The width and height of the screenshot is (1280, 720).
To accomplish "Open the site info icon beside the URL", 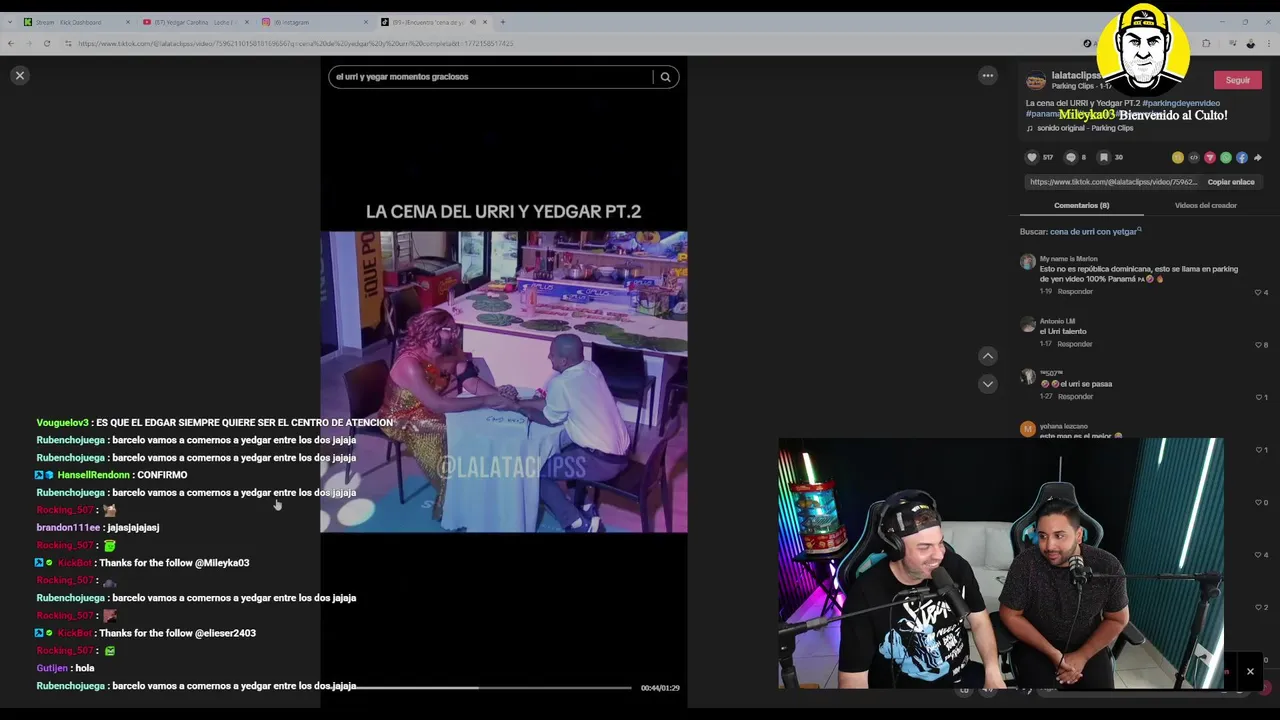I will click(x=68, y=43).
